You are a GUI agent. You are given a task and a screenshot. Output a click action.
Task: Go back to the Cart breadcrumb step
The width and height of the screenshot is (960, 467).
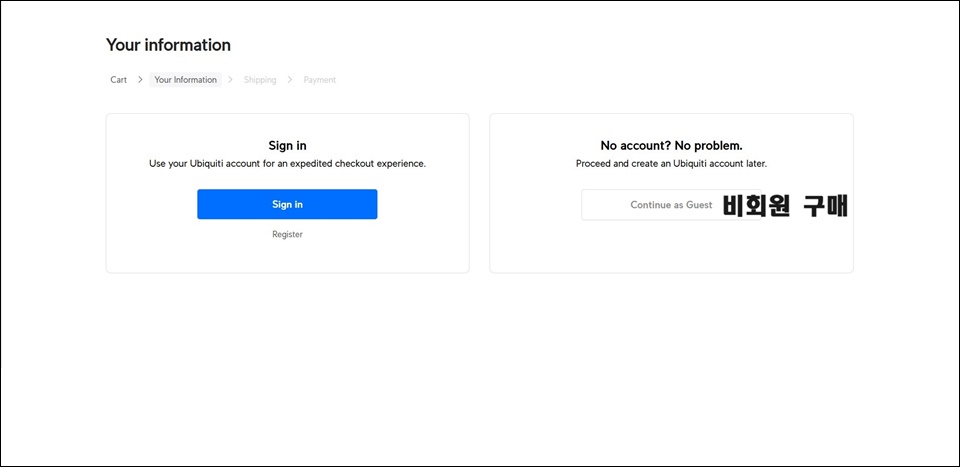click(119, 80)
